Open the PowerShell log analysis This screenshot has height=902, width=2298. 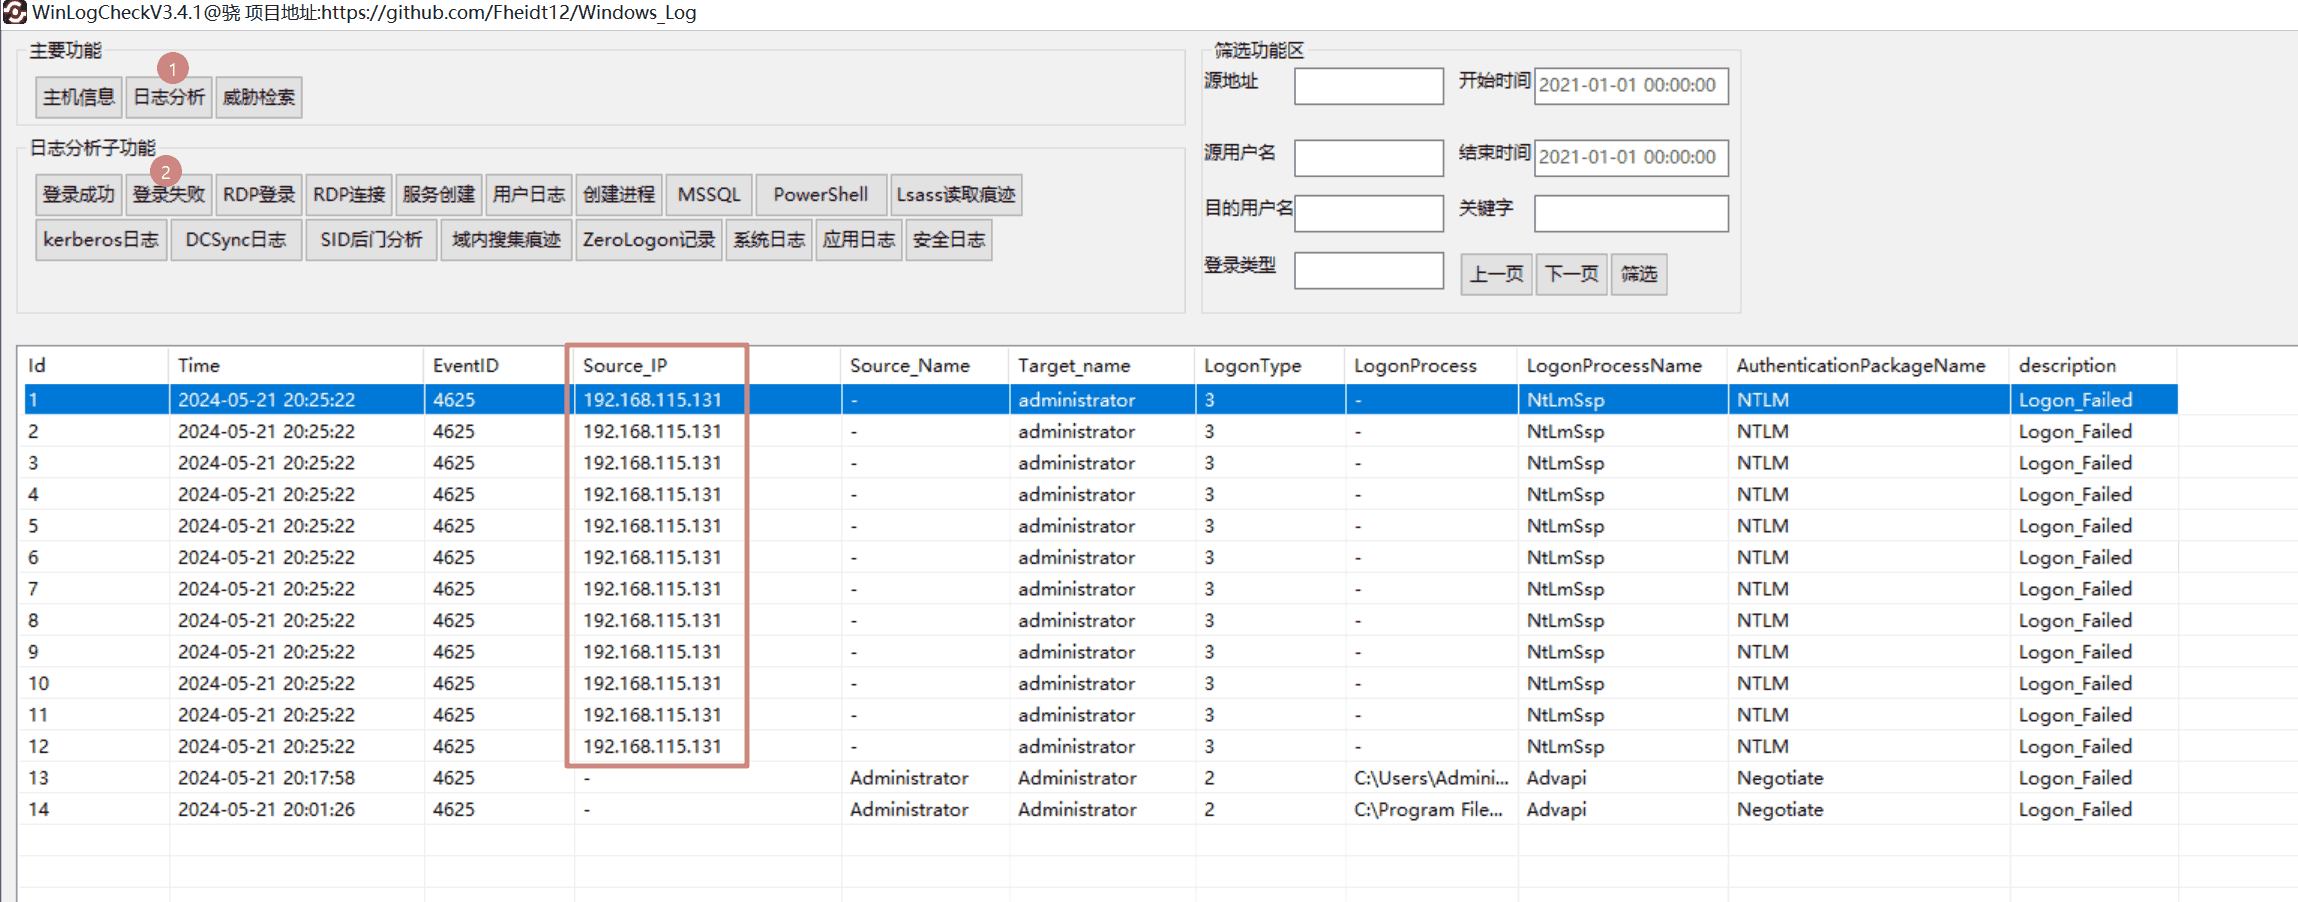click(820, 194)
